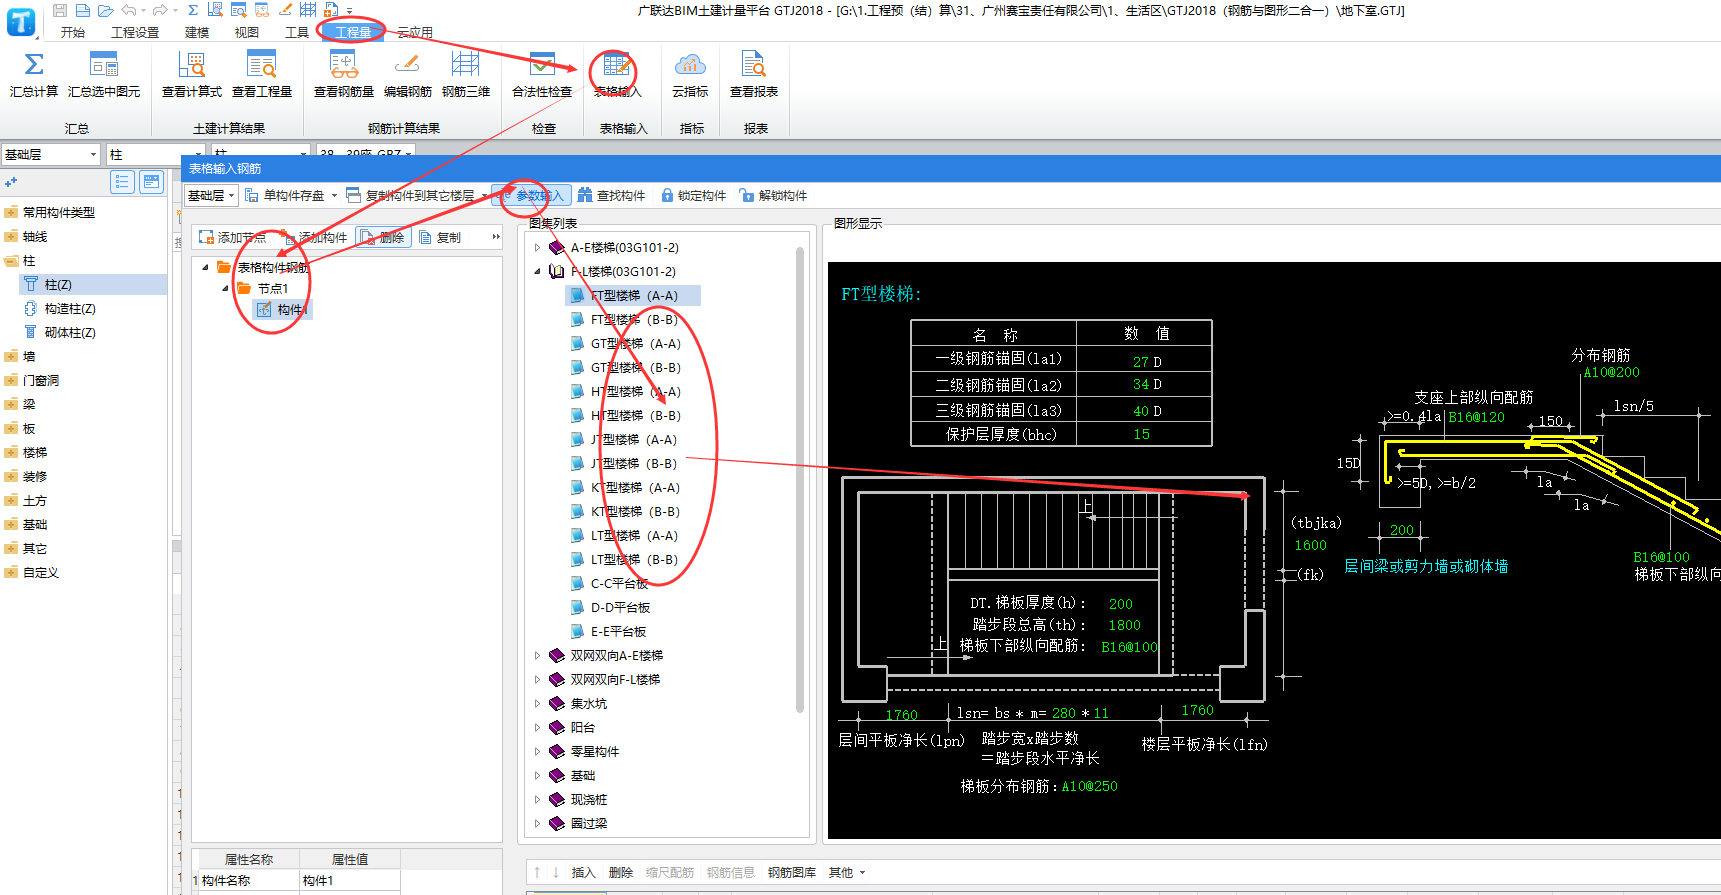
Task: Expand 现浇桩 atlas node
Action: [537, 799]
